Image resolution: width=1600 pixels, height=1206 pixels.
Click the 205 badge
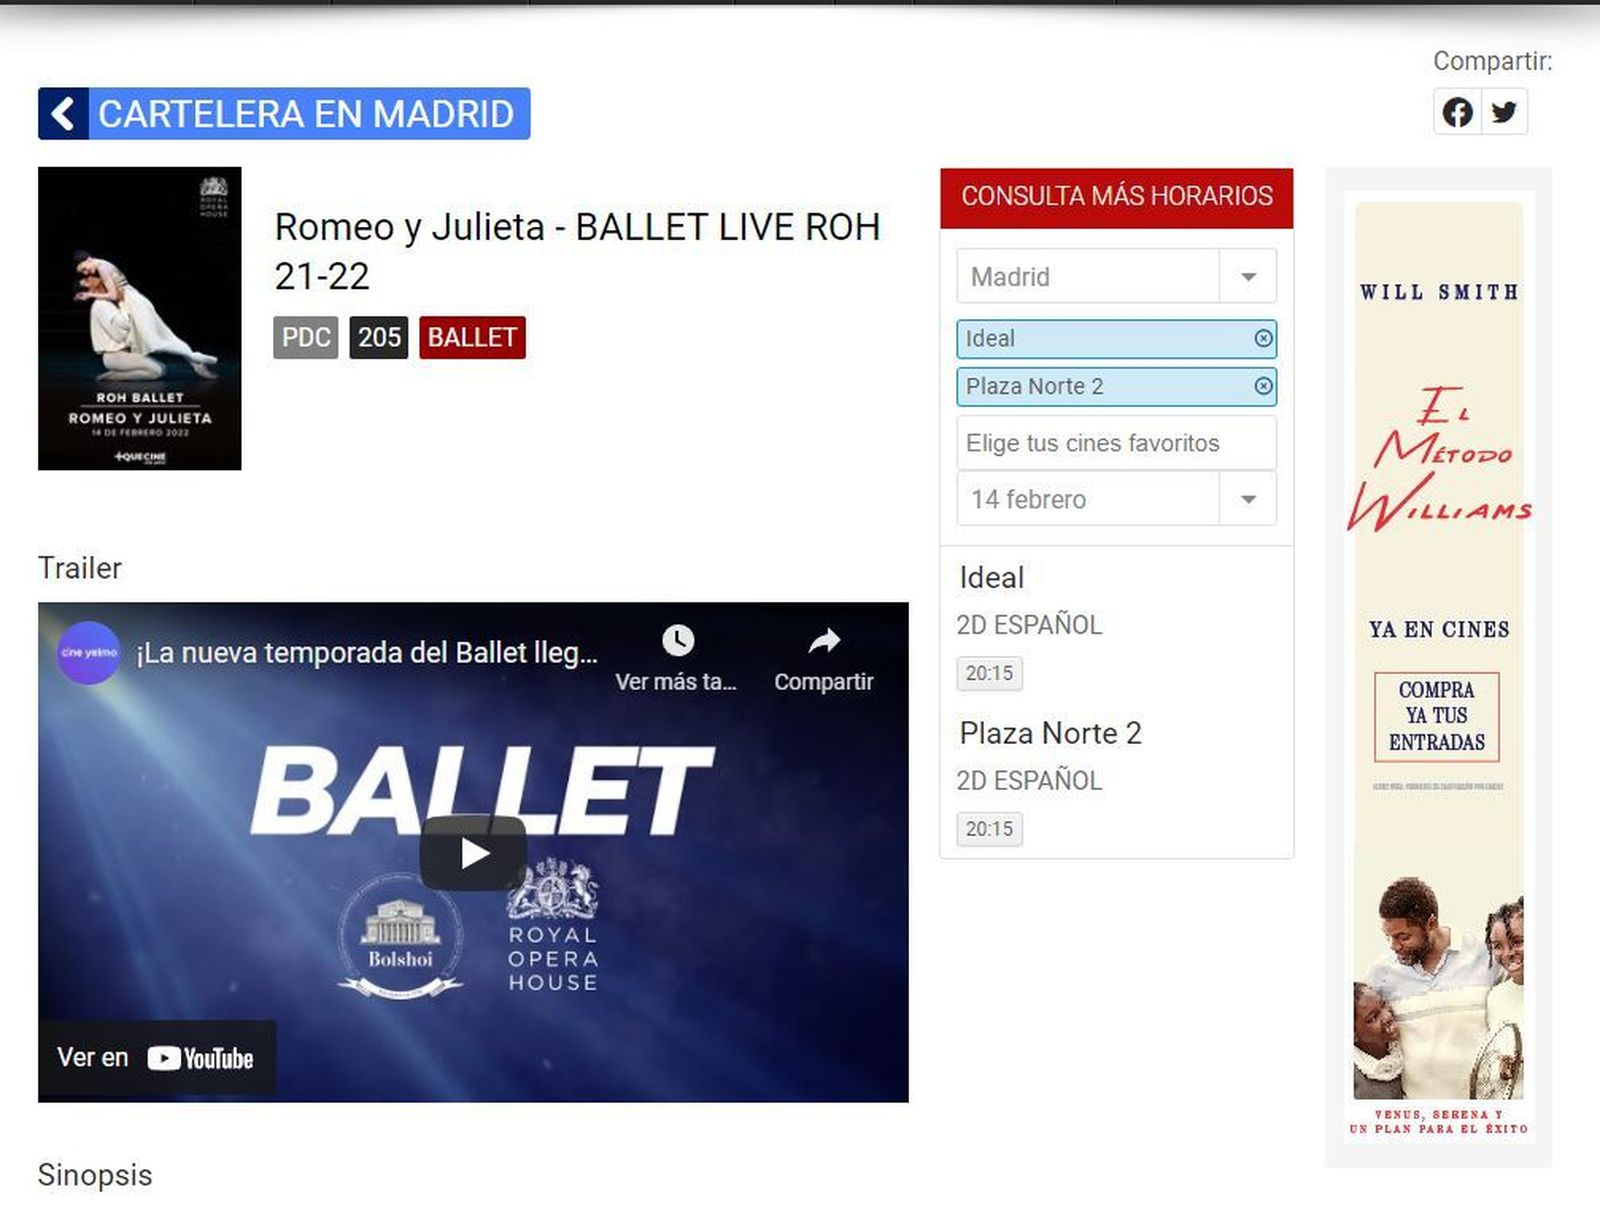pos(379,338)
